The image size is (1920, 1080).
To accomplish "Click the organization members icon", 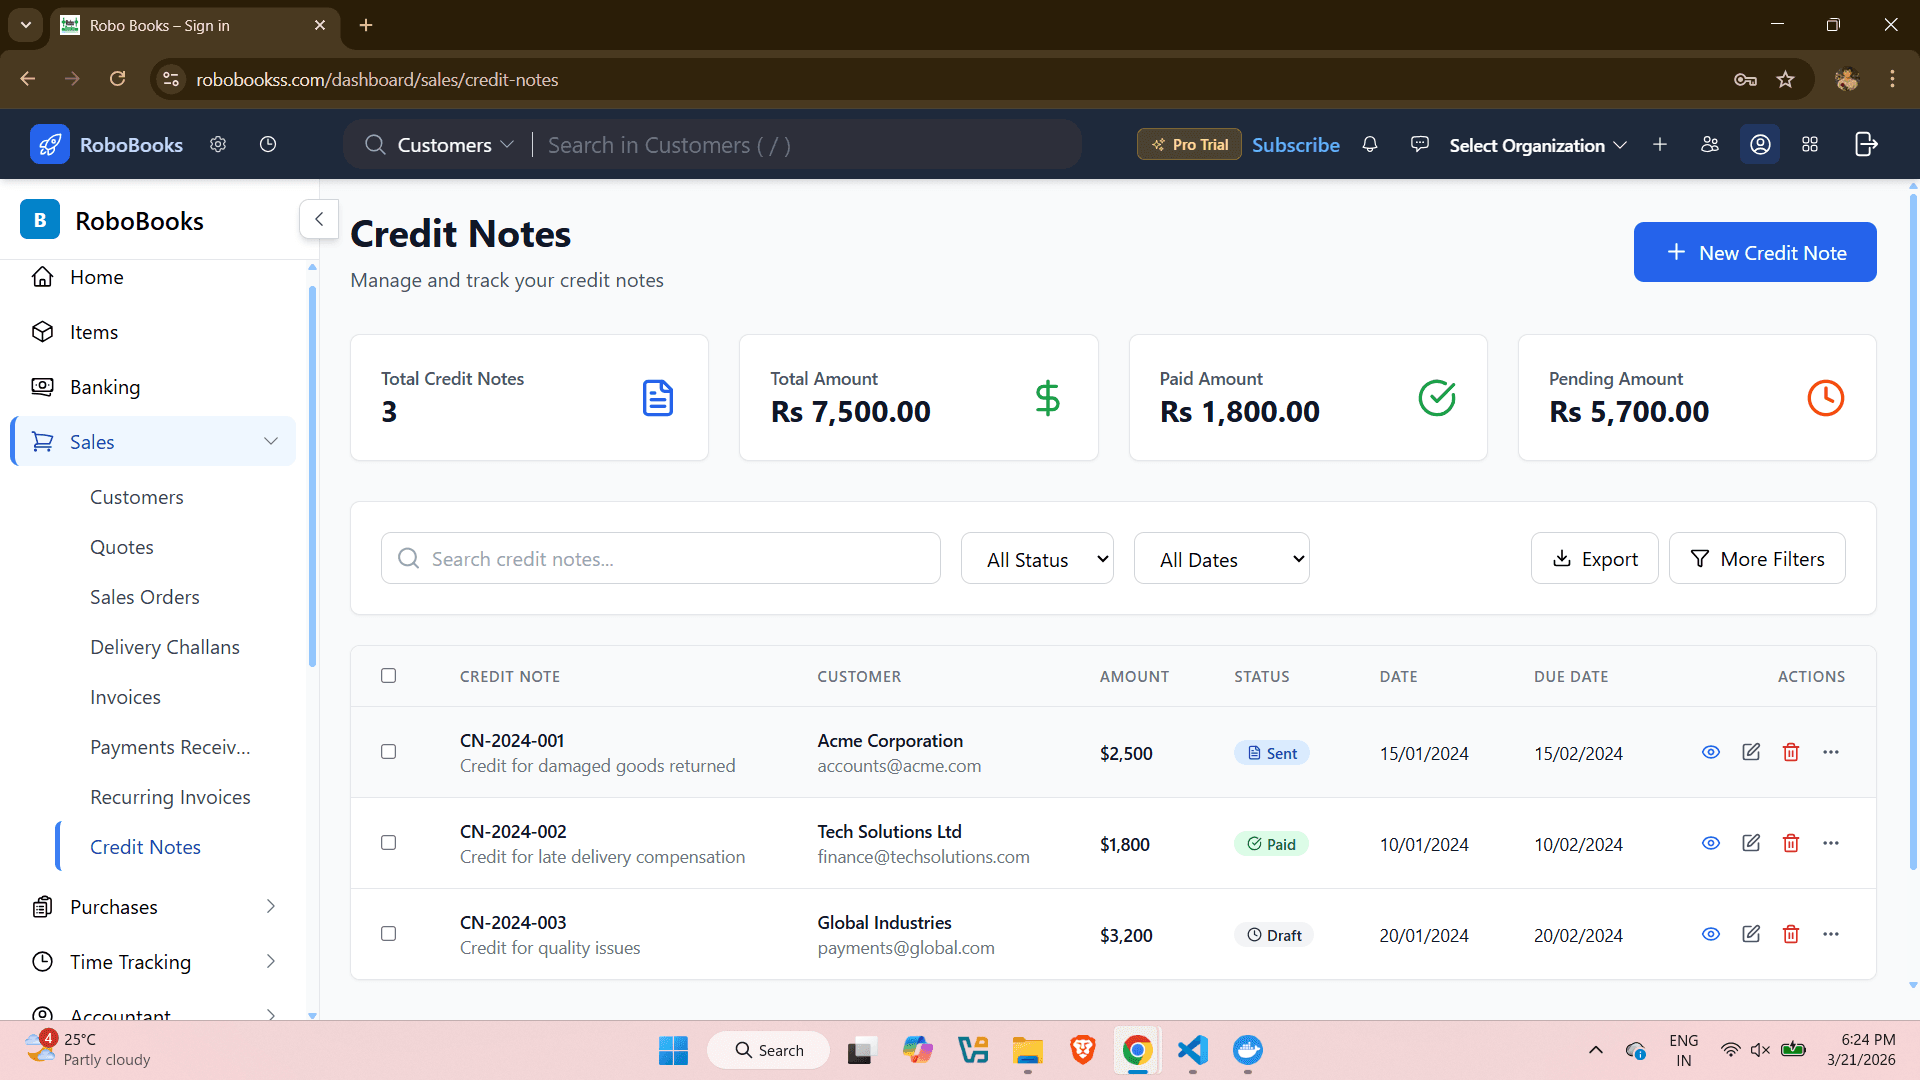I will pos(1710,144).
